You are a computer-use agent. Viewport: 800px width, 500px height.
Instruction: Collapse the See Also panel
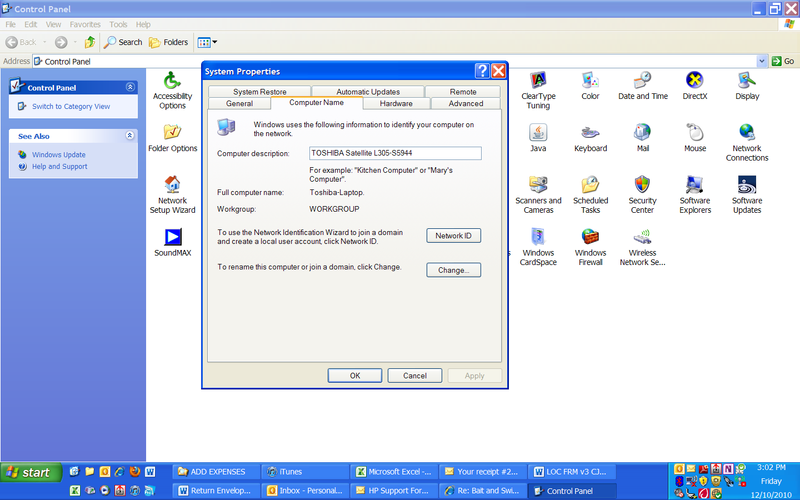click(130, 135)
